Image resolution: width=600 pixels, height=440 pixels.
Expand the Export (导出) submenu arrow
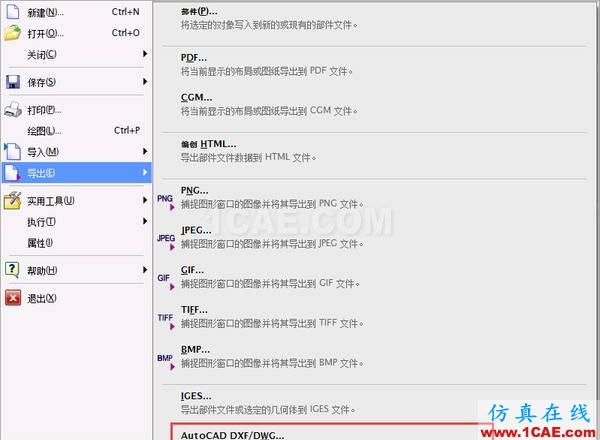click(145, 172)
